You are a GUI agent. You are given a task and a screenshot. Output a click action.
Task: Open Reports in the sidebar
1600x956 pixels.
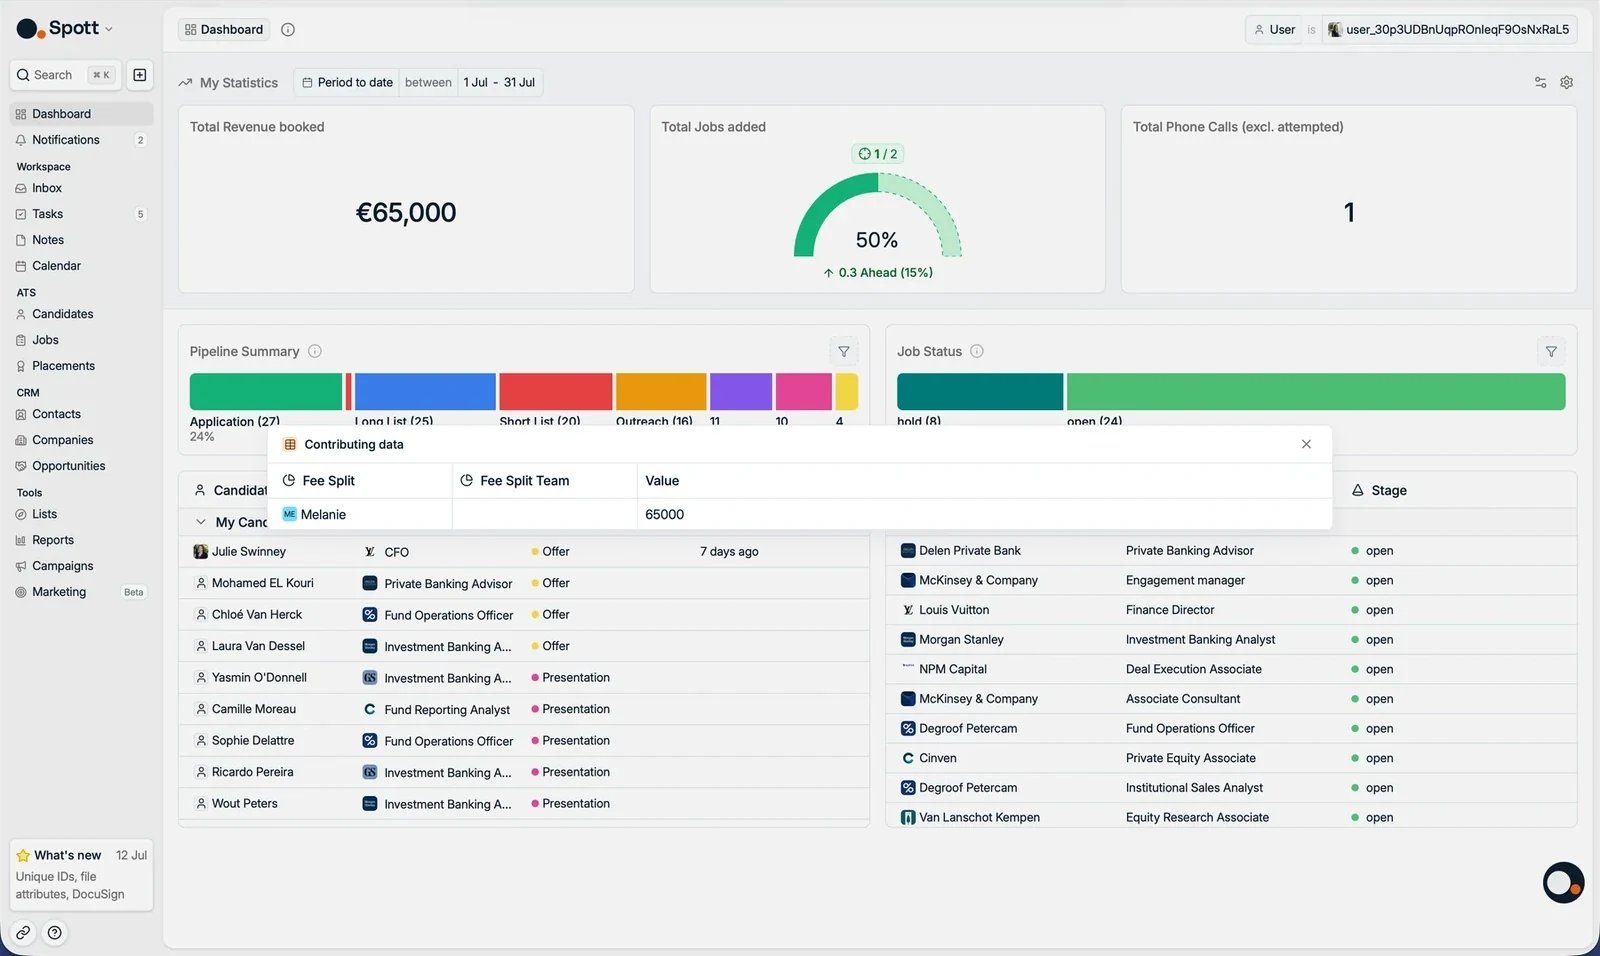(x=81, y=540)
